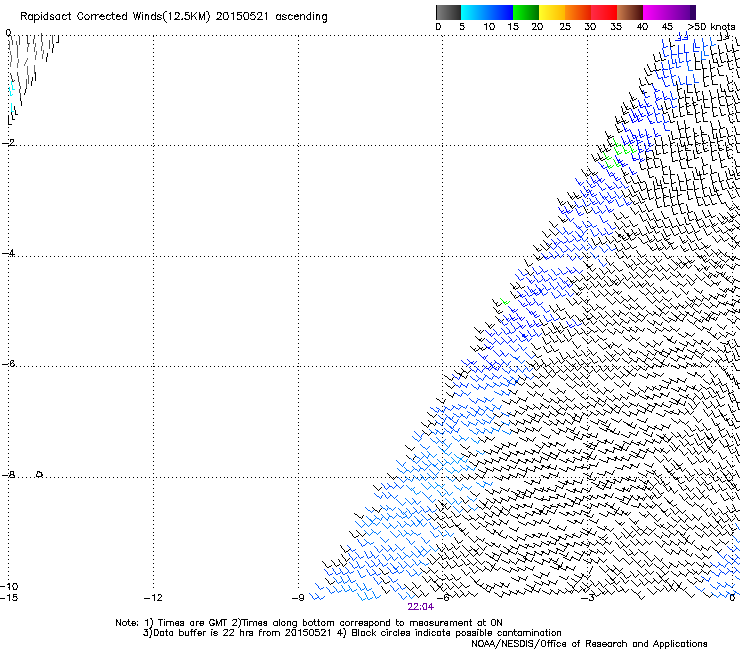
Task: Click the purple '22:04' time label
Action: 420,607
